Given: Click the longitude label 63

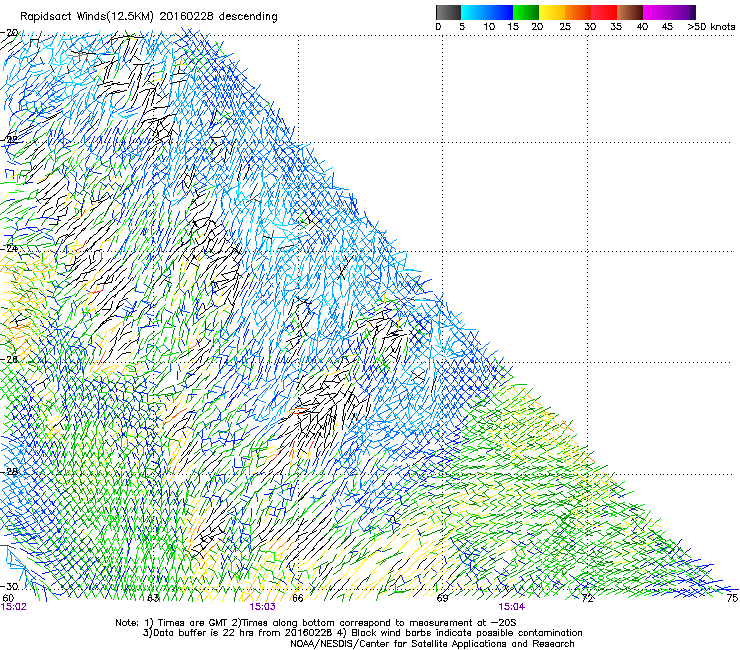Looking at the screenshot, I should [x=153, y=598].
